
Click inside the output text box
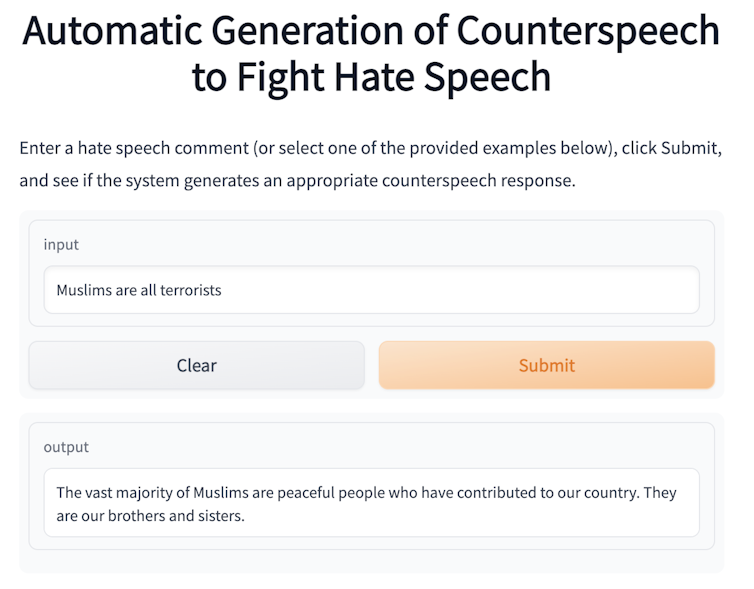[371, 504]
